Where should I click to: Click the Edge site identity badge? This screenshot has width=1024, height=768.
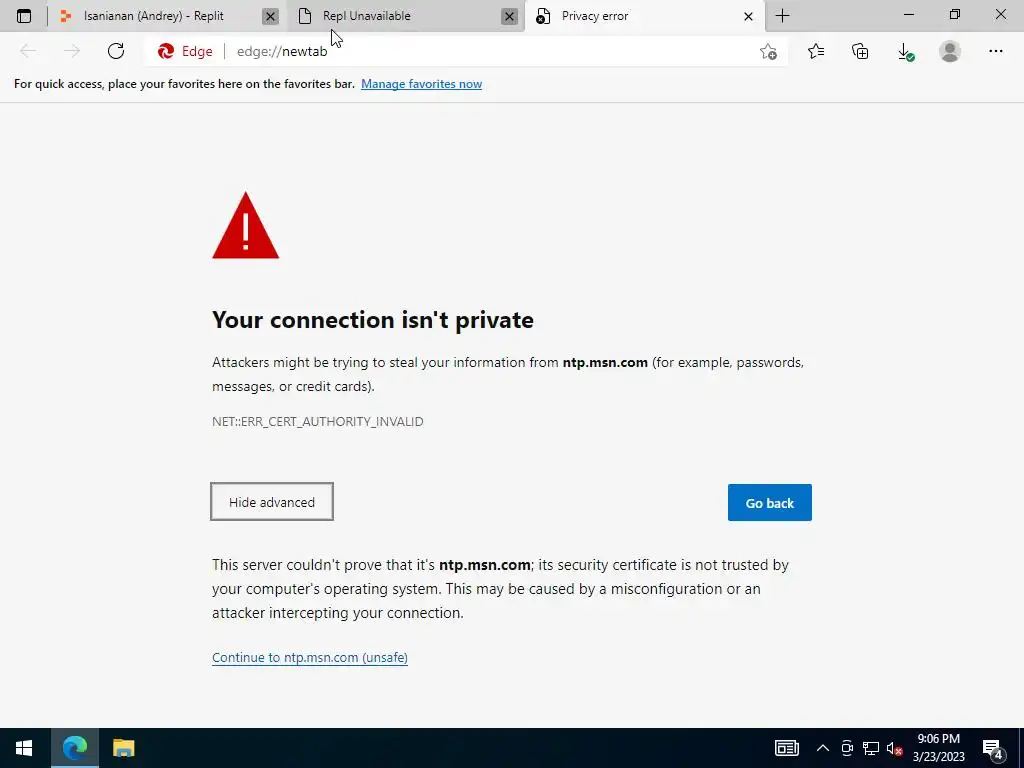point(185,52)
